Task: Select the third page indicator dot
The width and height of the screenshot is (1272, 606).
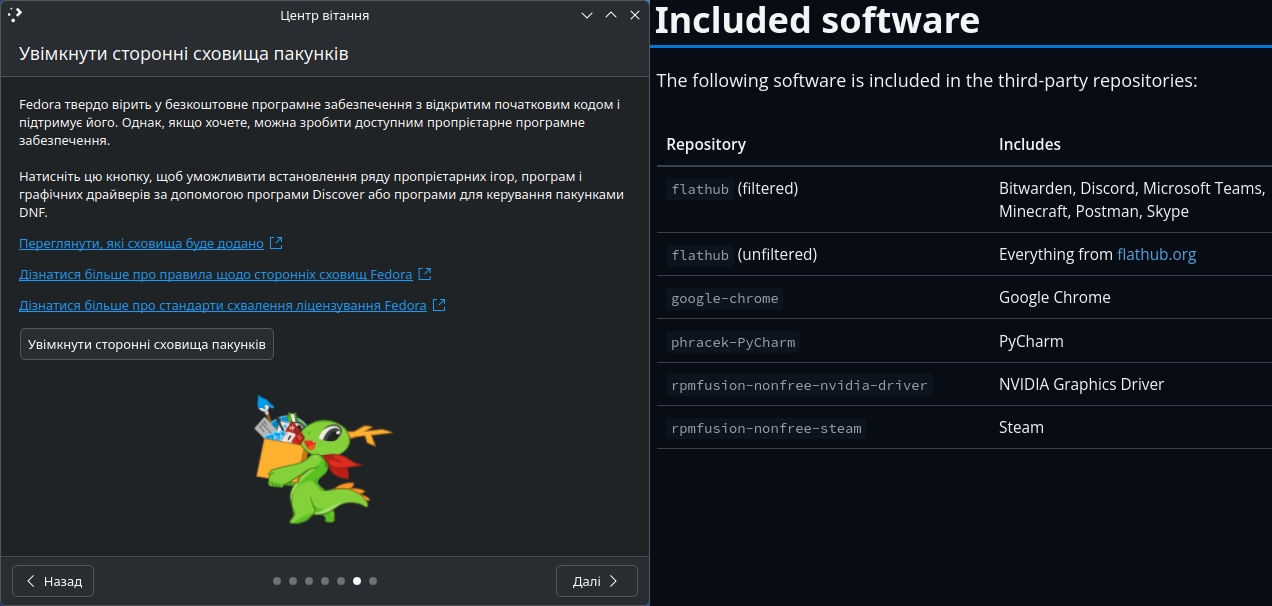Action: pos(309,581)
